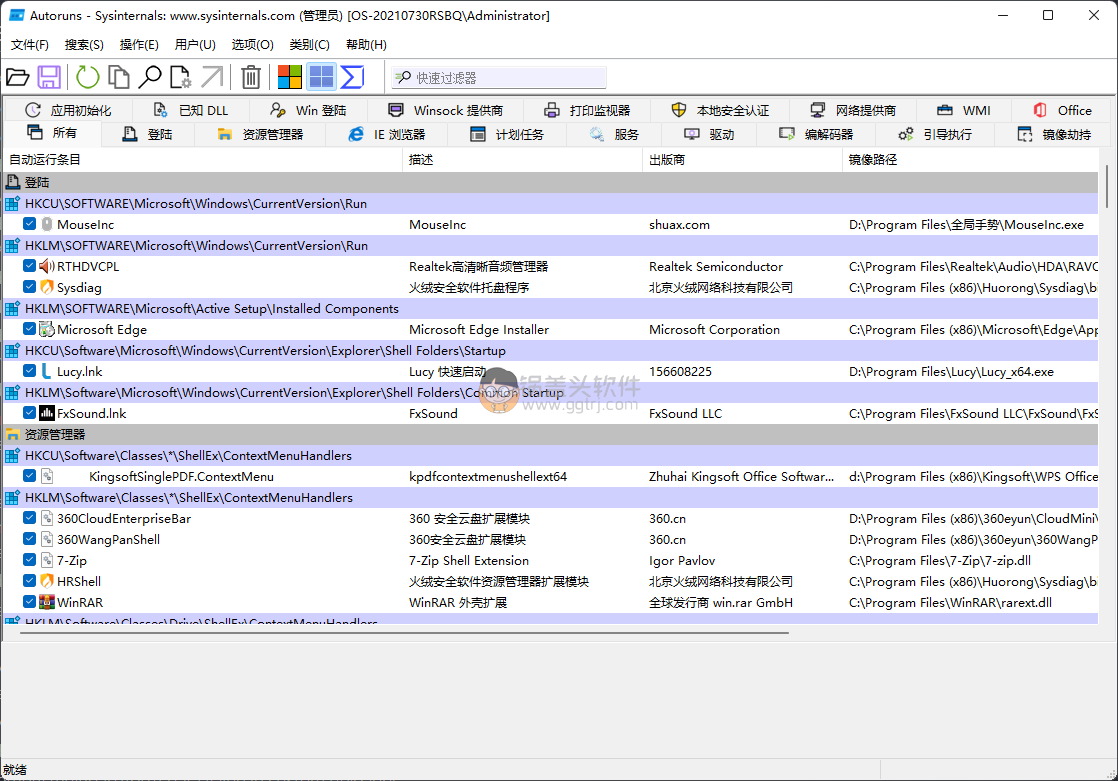Toggle hide Windows entries blue icon
Viewport: 1118px width, 781px height.
pyautogui.click(x=322, y=77)
